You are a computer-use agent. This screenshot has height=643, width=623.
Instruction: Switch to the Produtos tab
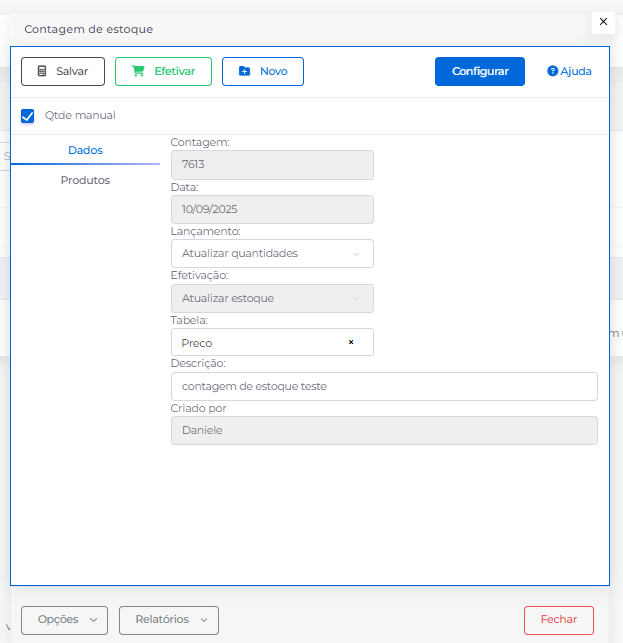85,180
